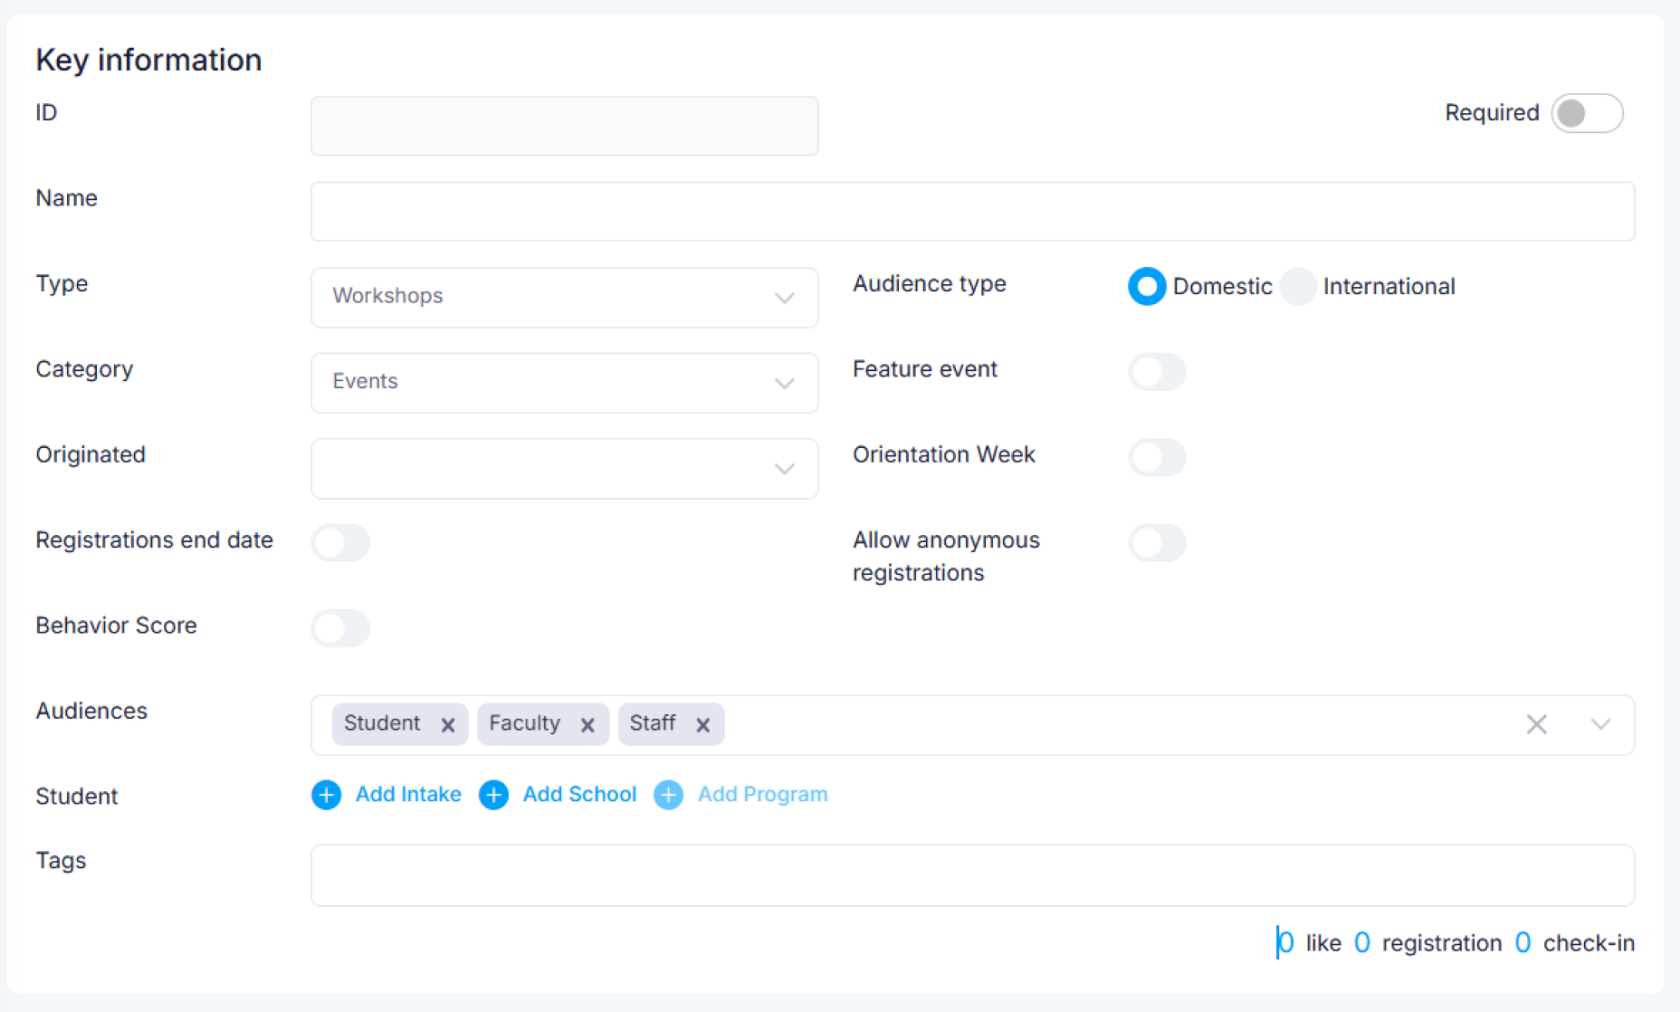This screenshot has width=1680, height=1012.
Task: Enable Allow anonymous registrations toggle
Action: click(1157, 543)
